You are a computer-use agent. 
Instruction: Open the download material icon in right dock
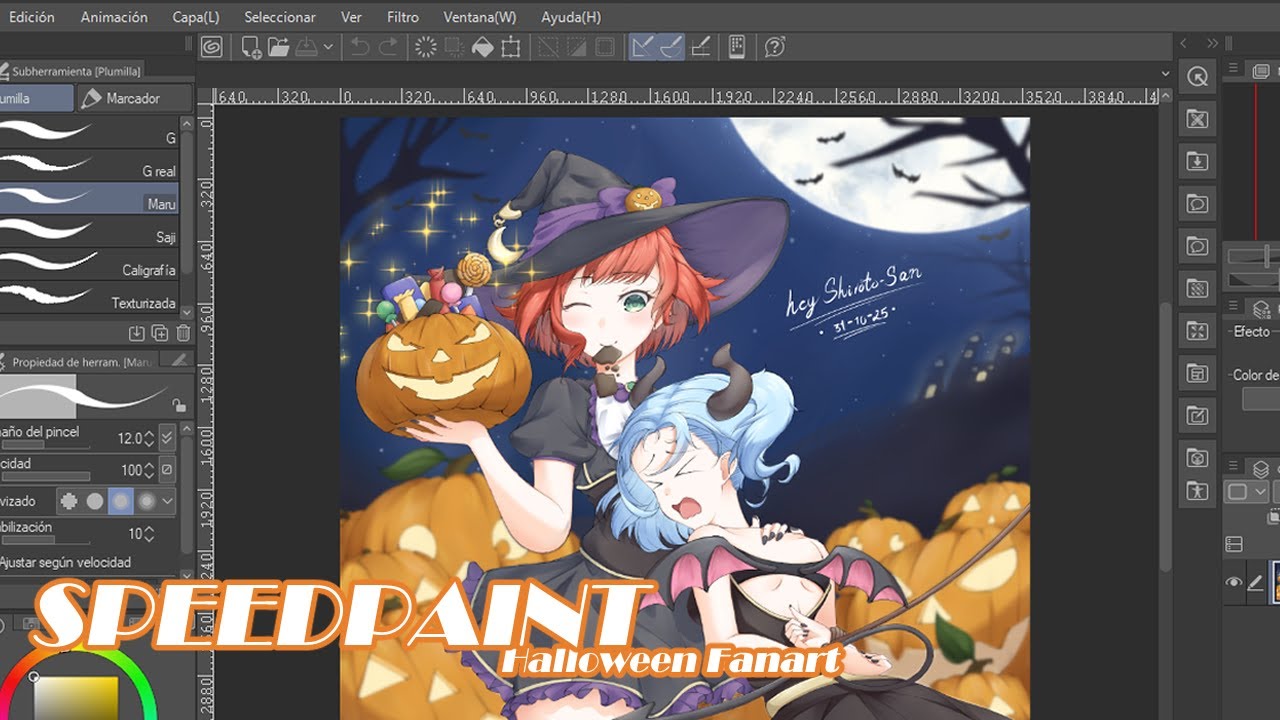click(1197, 161)
